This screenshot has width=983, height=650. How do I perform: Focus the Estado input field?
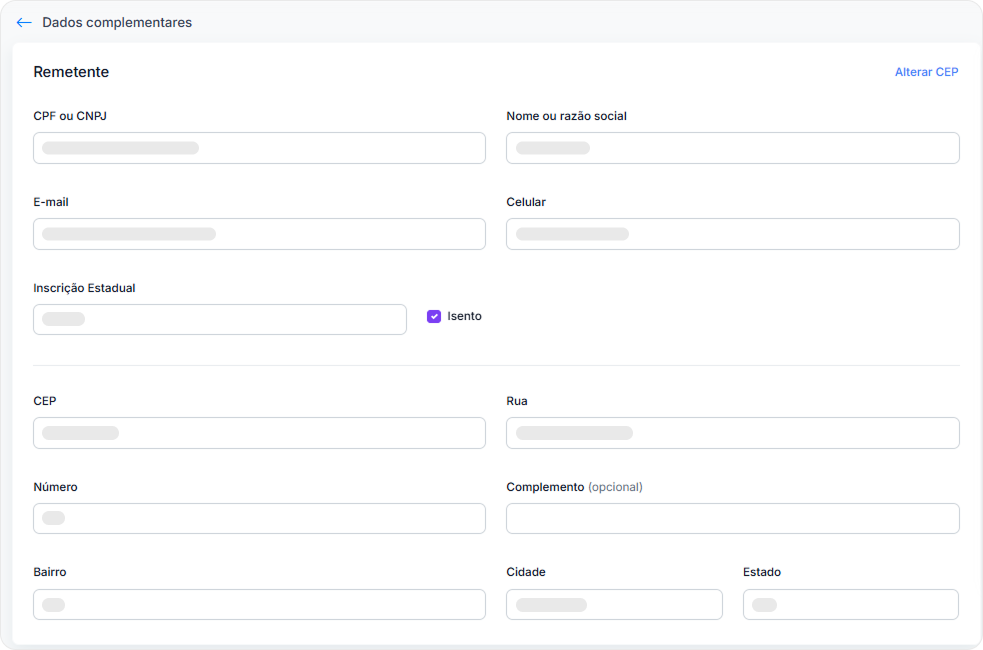850,604
